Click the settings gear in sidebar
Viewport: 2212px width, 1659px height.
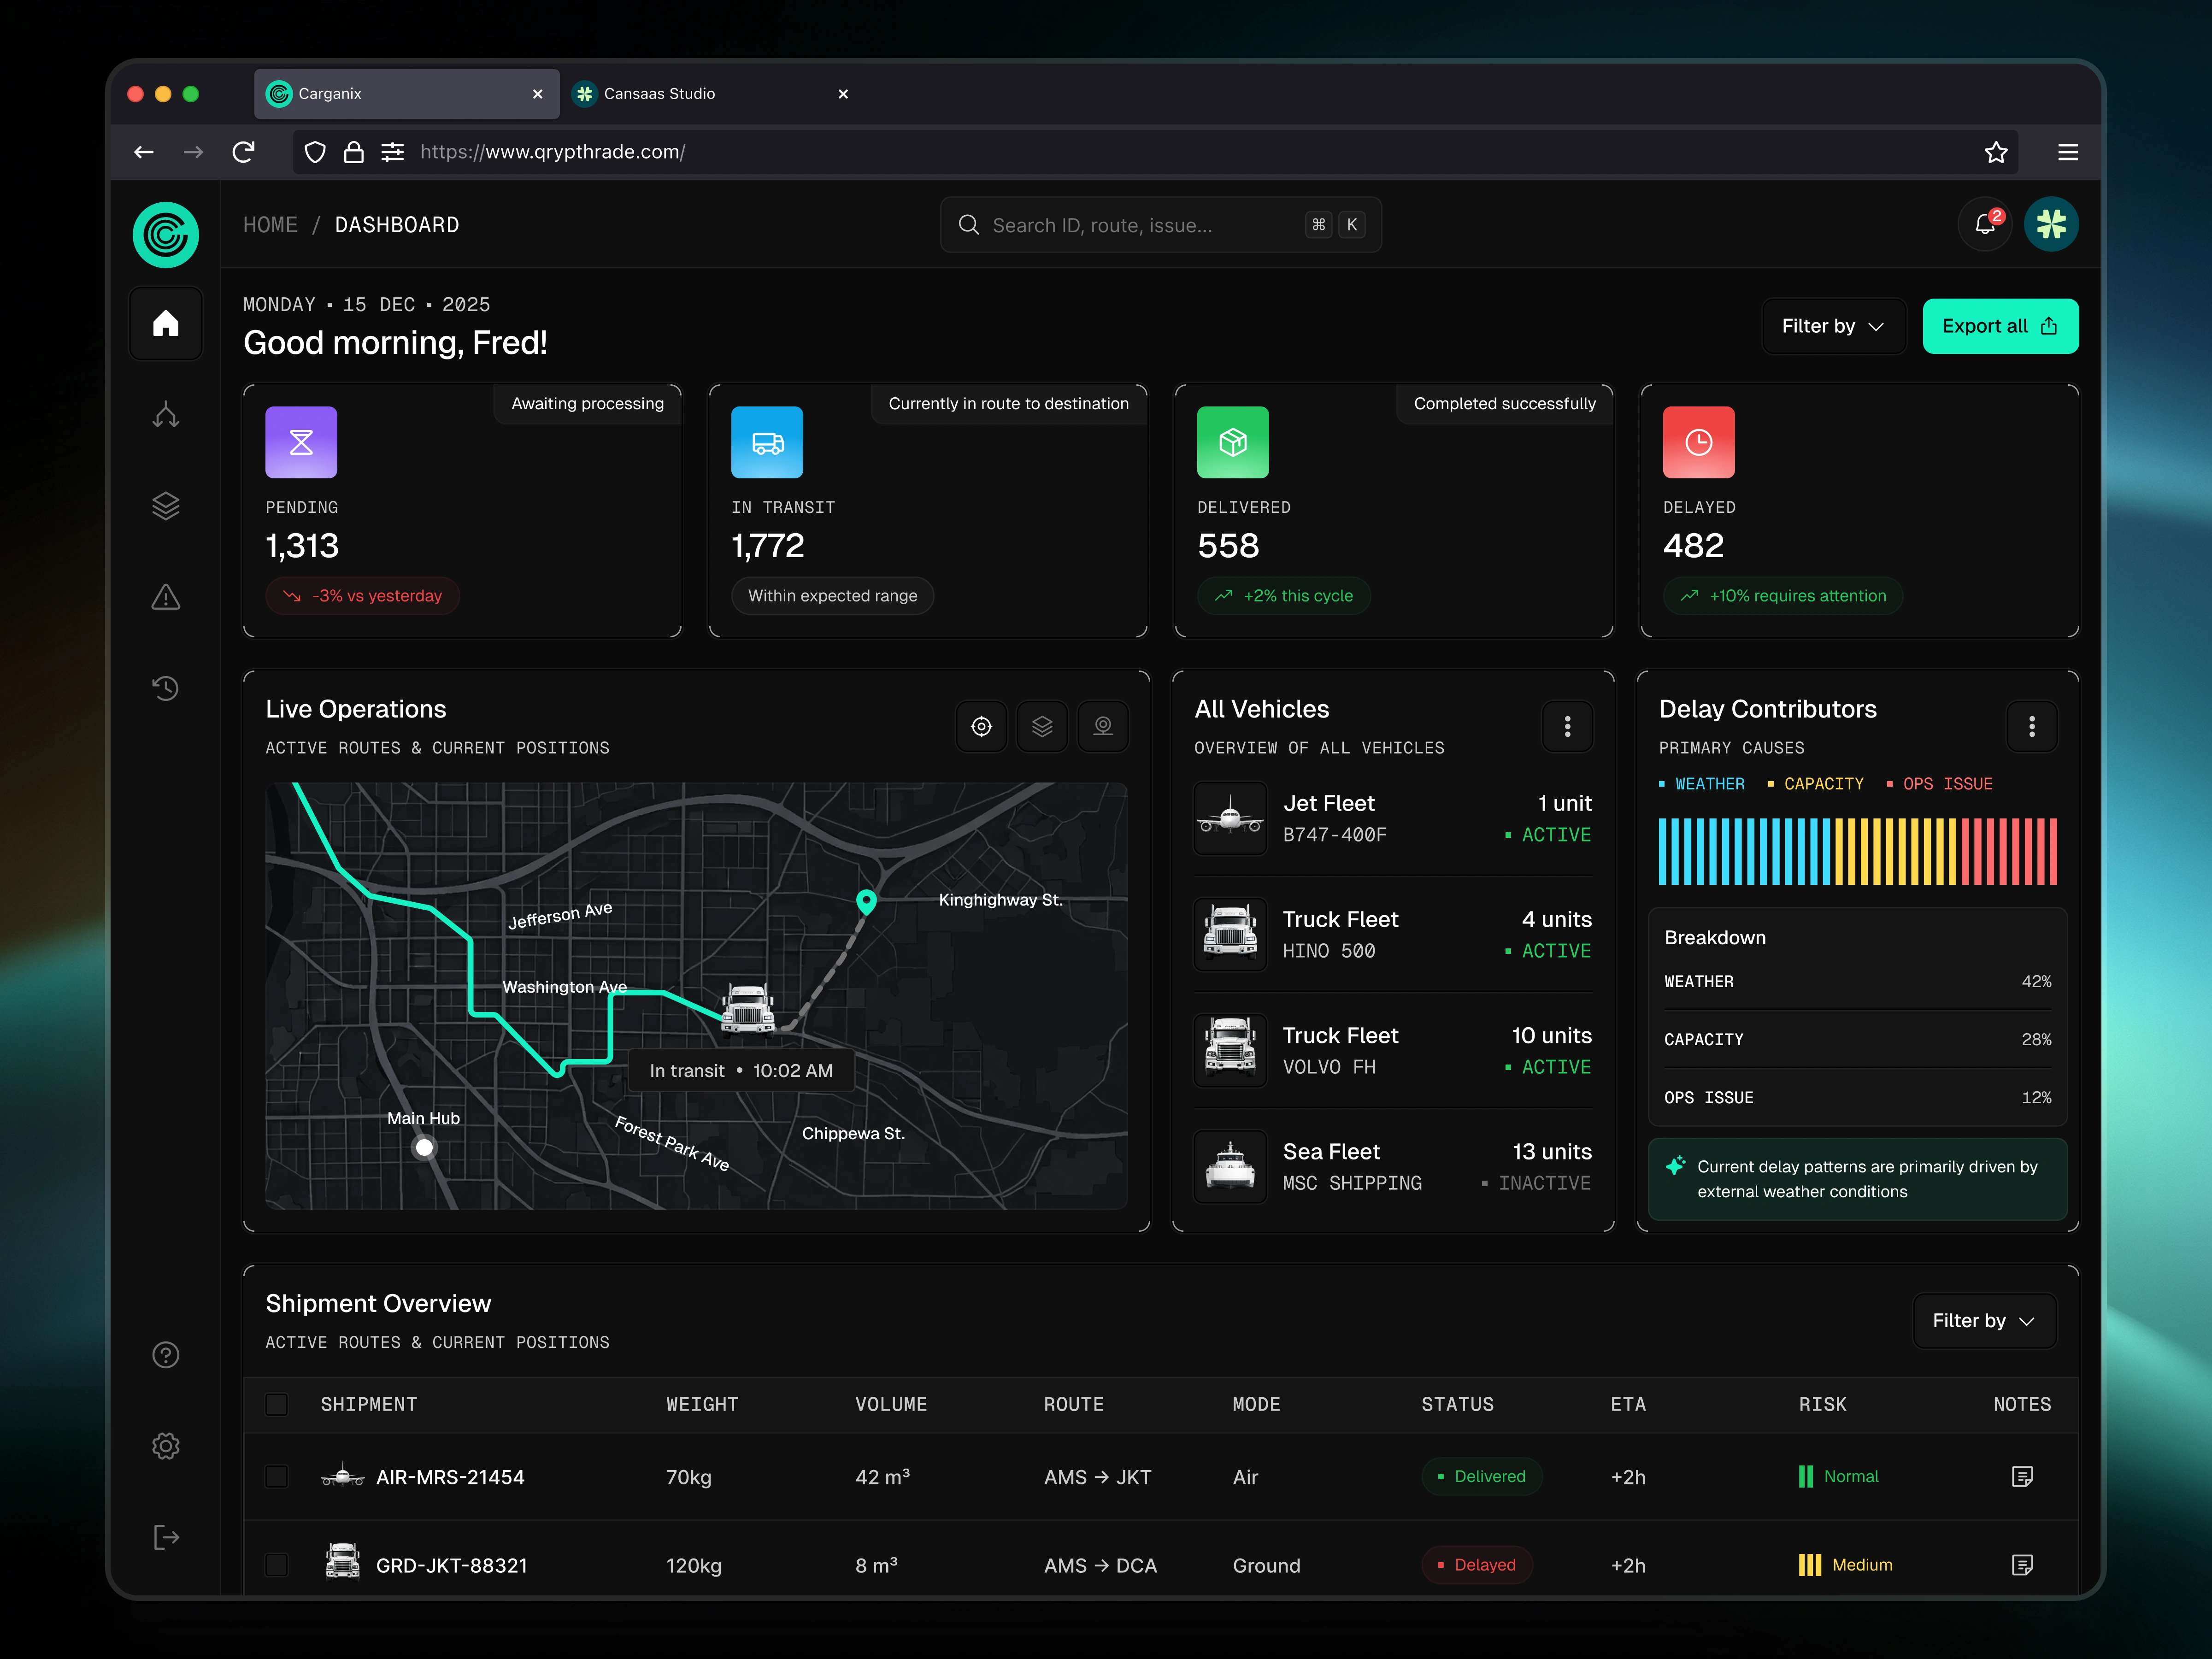tap(166, 1446)
